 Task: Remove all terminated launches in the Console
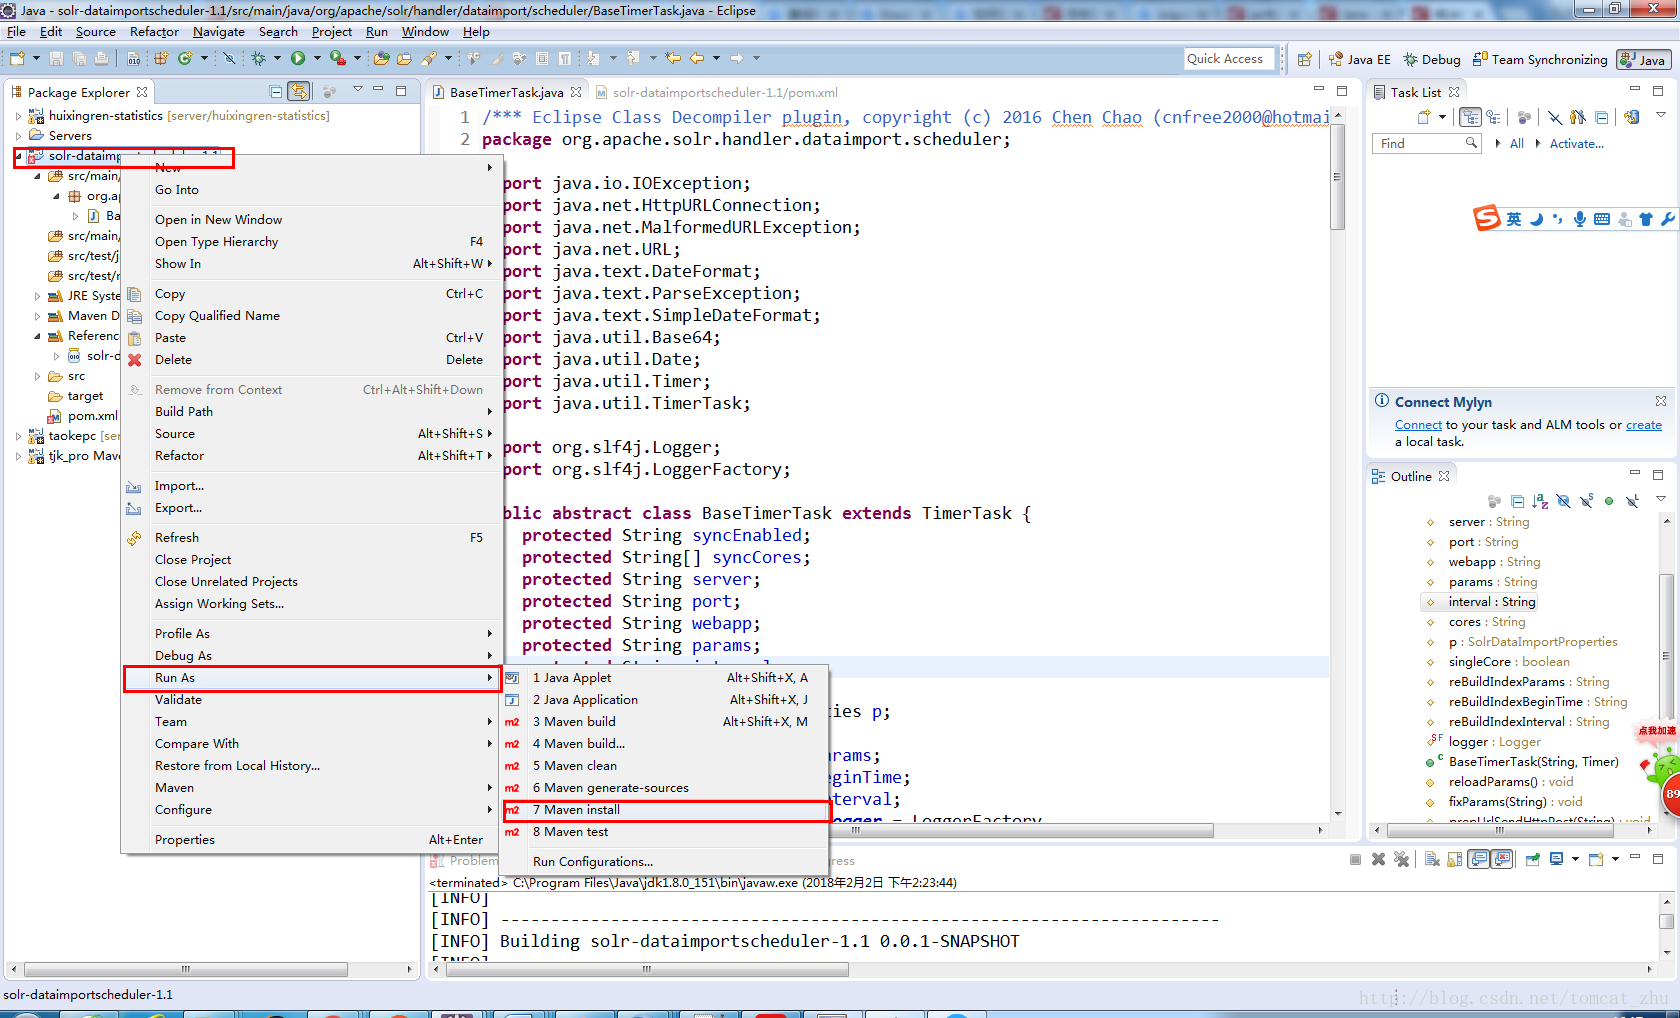1401,859
